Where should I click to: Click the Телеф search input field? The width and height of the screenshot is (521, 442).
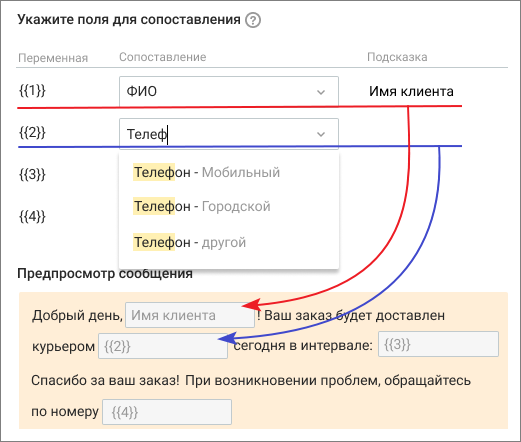tap(229, 134)
